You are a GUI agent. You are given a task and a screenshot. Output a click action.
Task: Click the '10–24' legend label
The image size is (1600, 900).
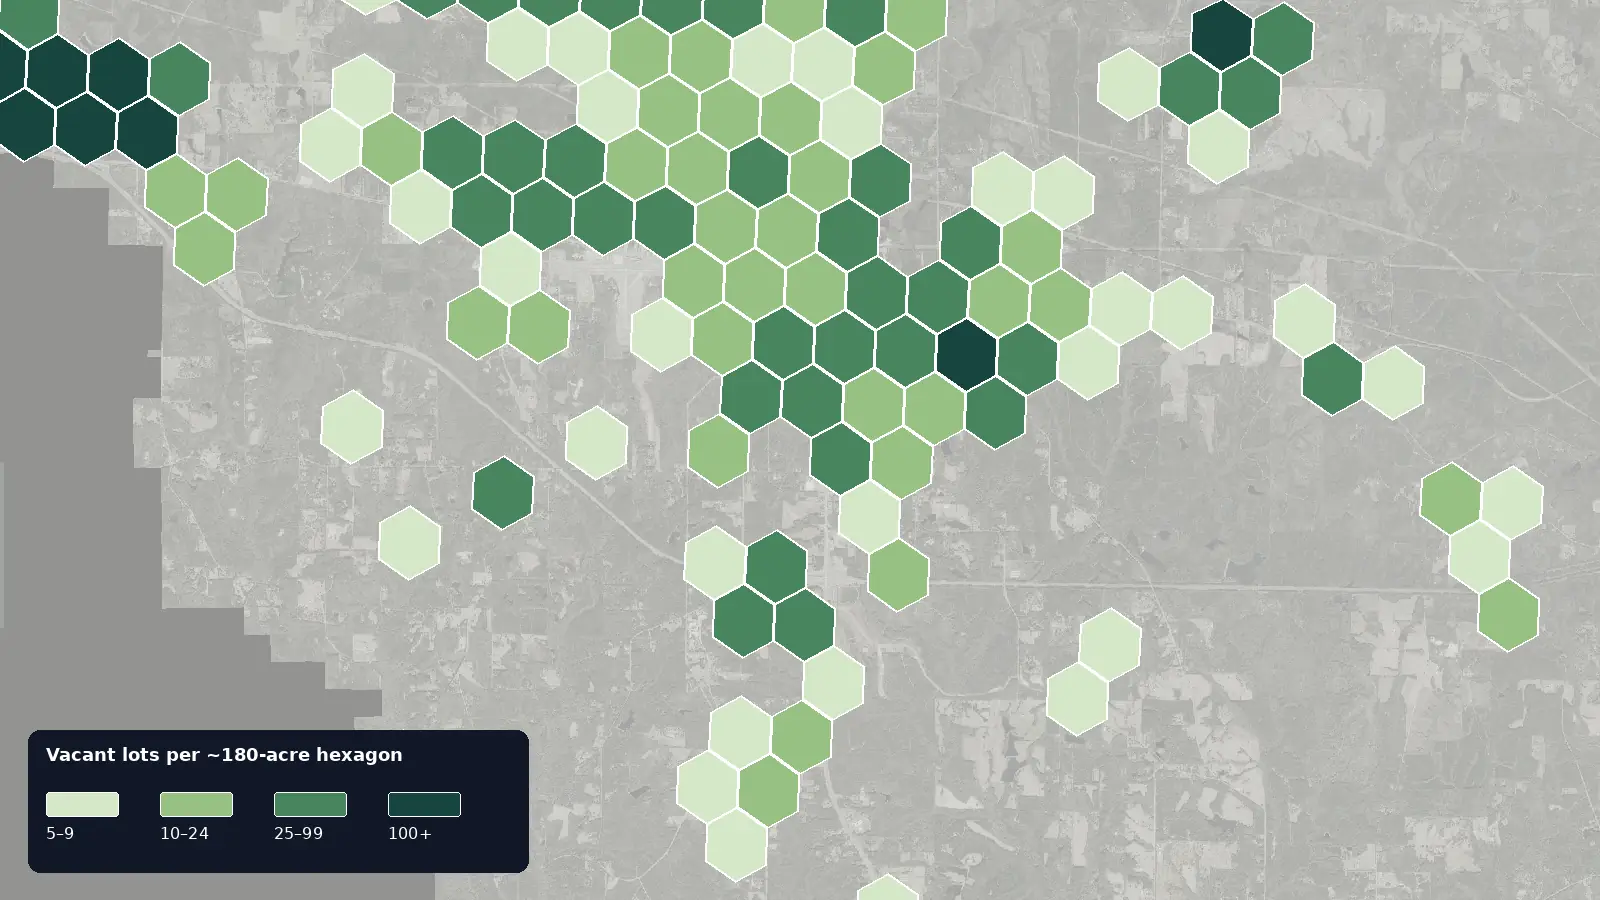tap(184, 833)
